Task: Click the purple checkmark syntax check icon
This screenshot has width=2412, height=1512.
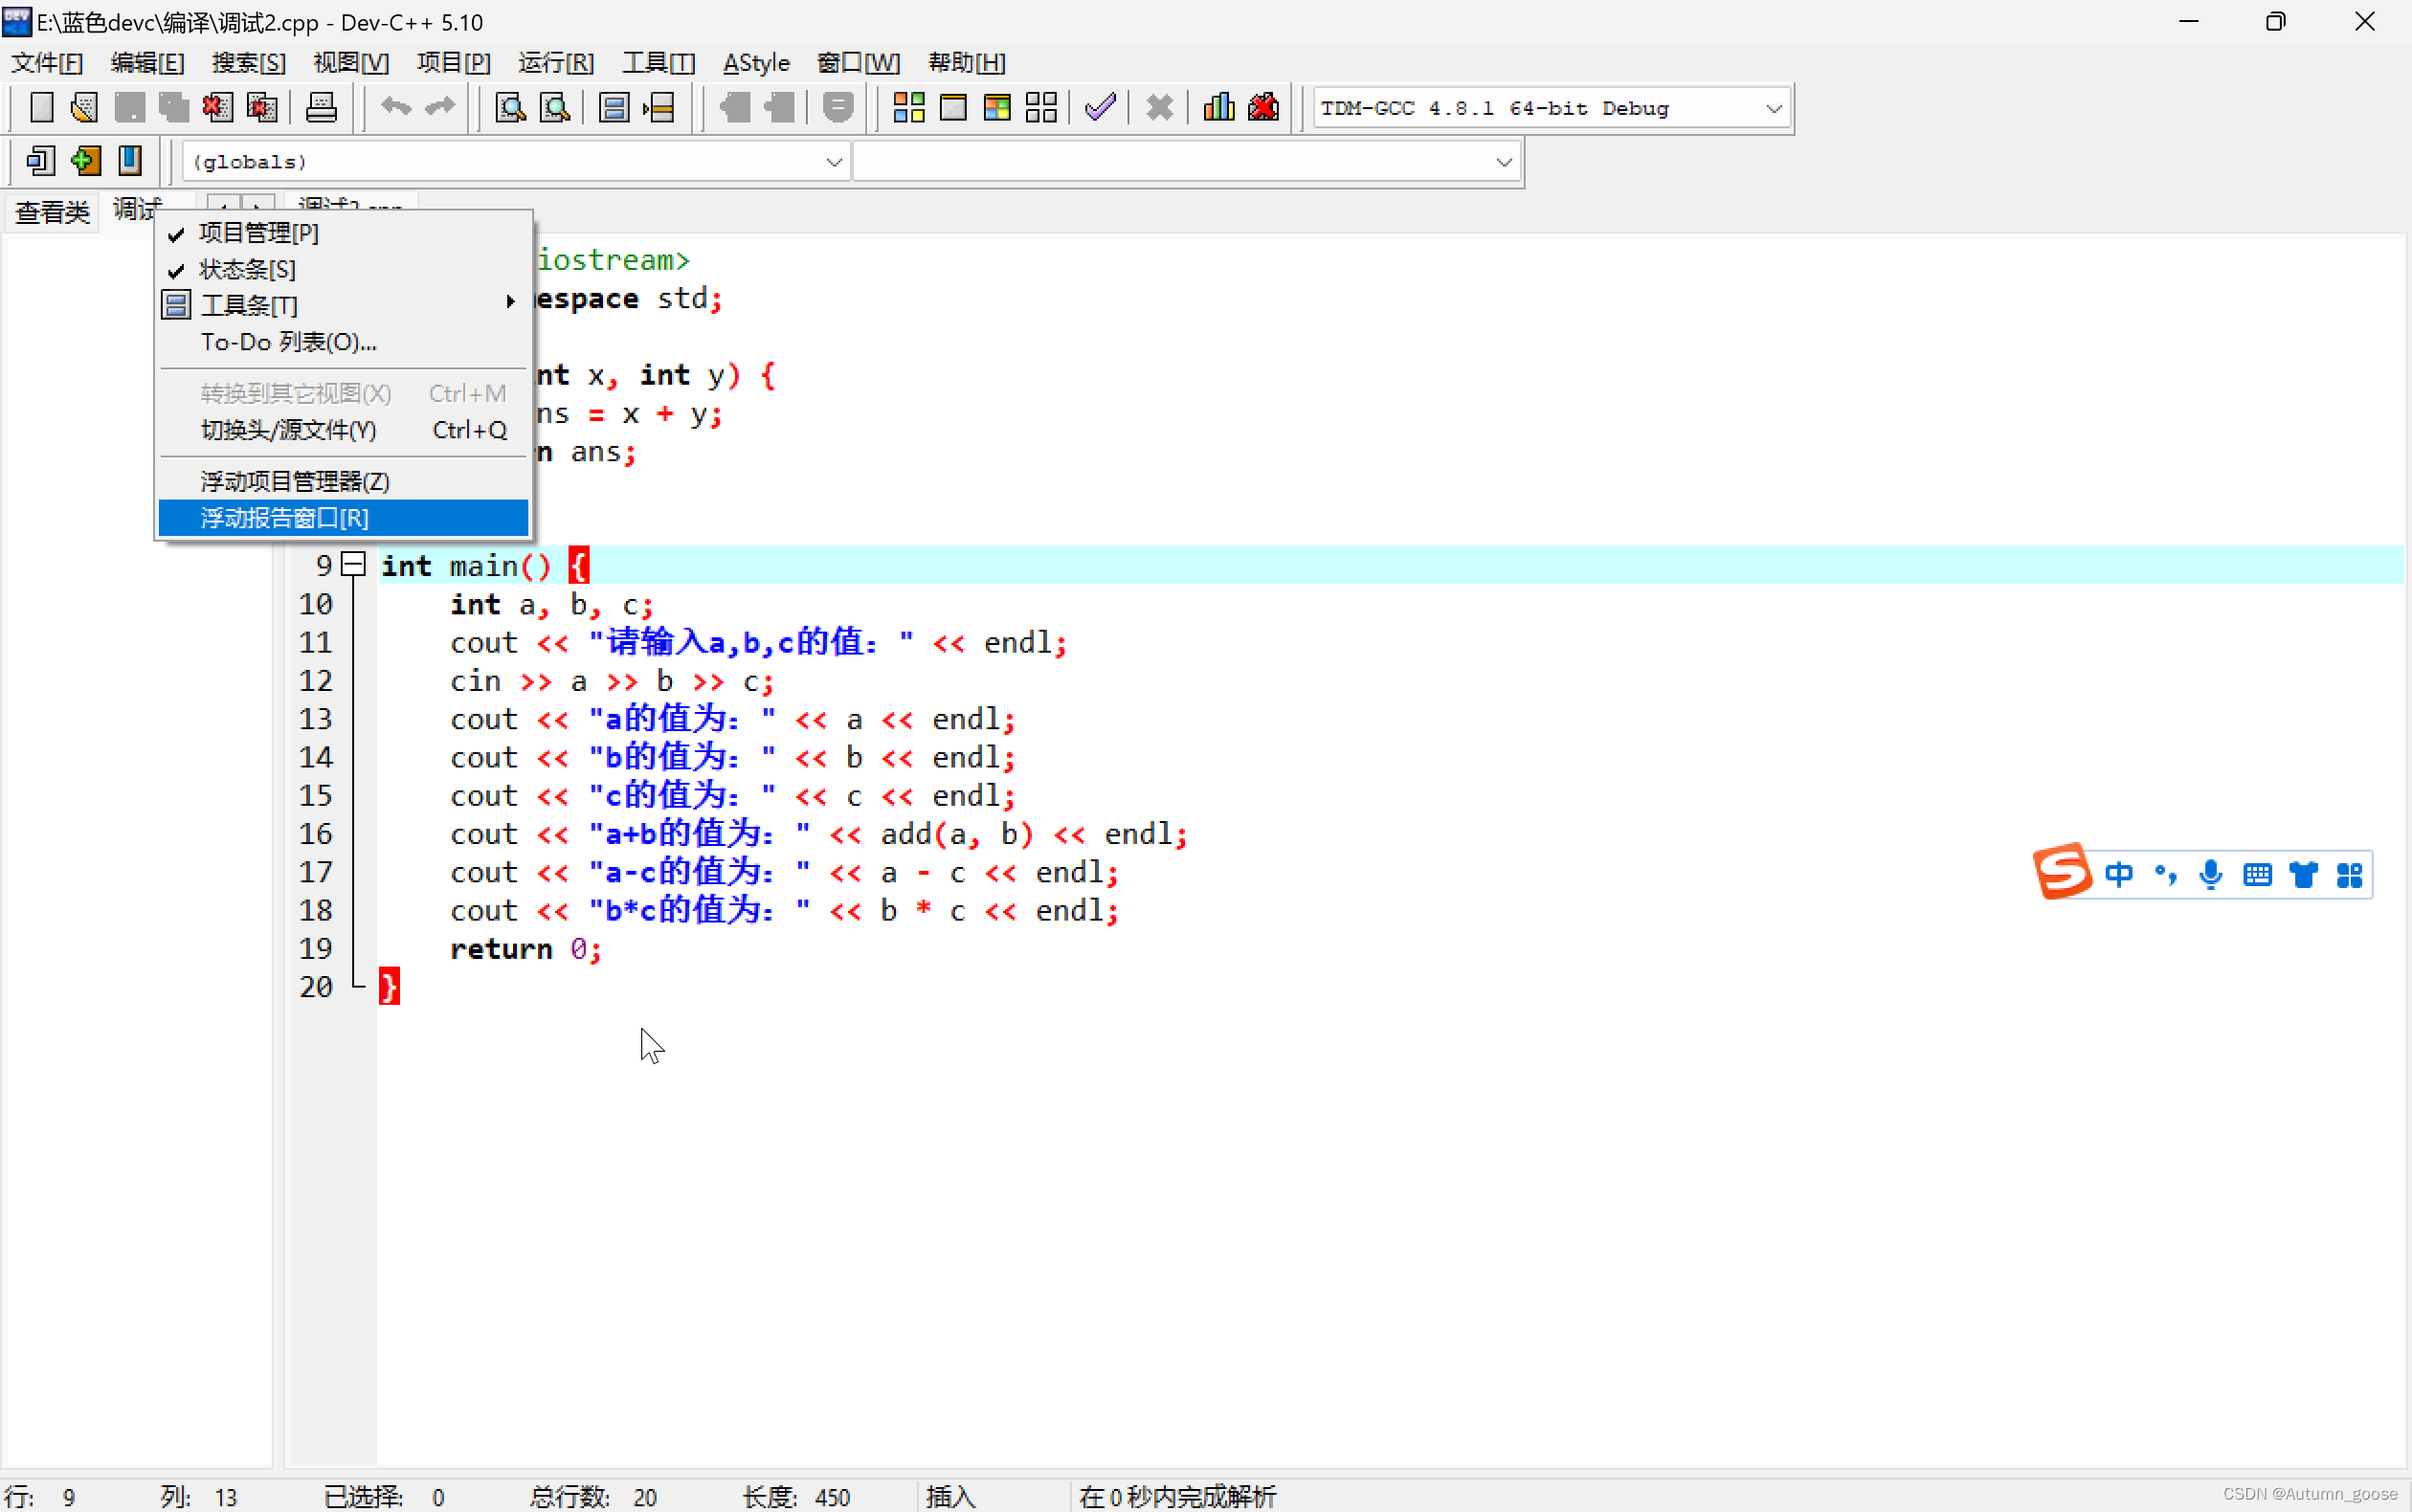Action: 1100,107
